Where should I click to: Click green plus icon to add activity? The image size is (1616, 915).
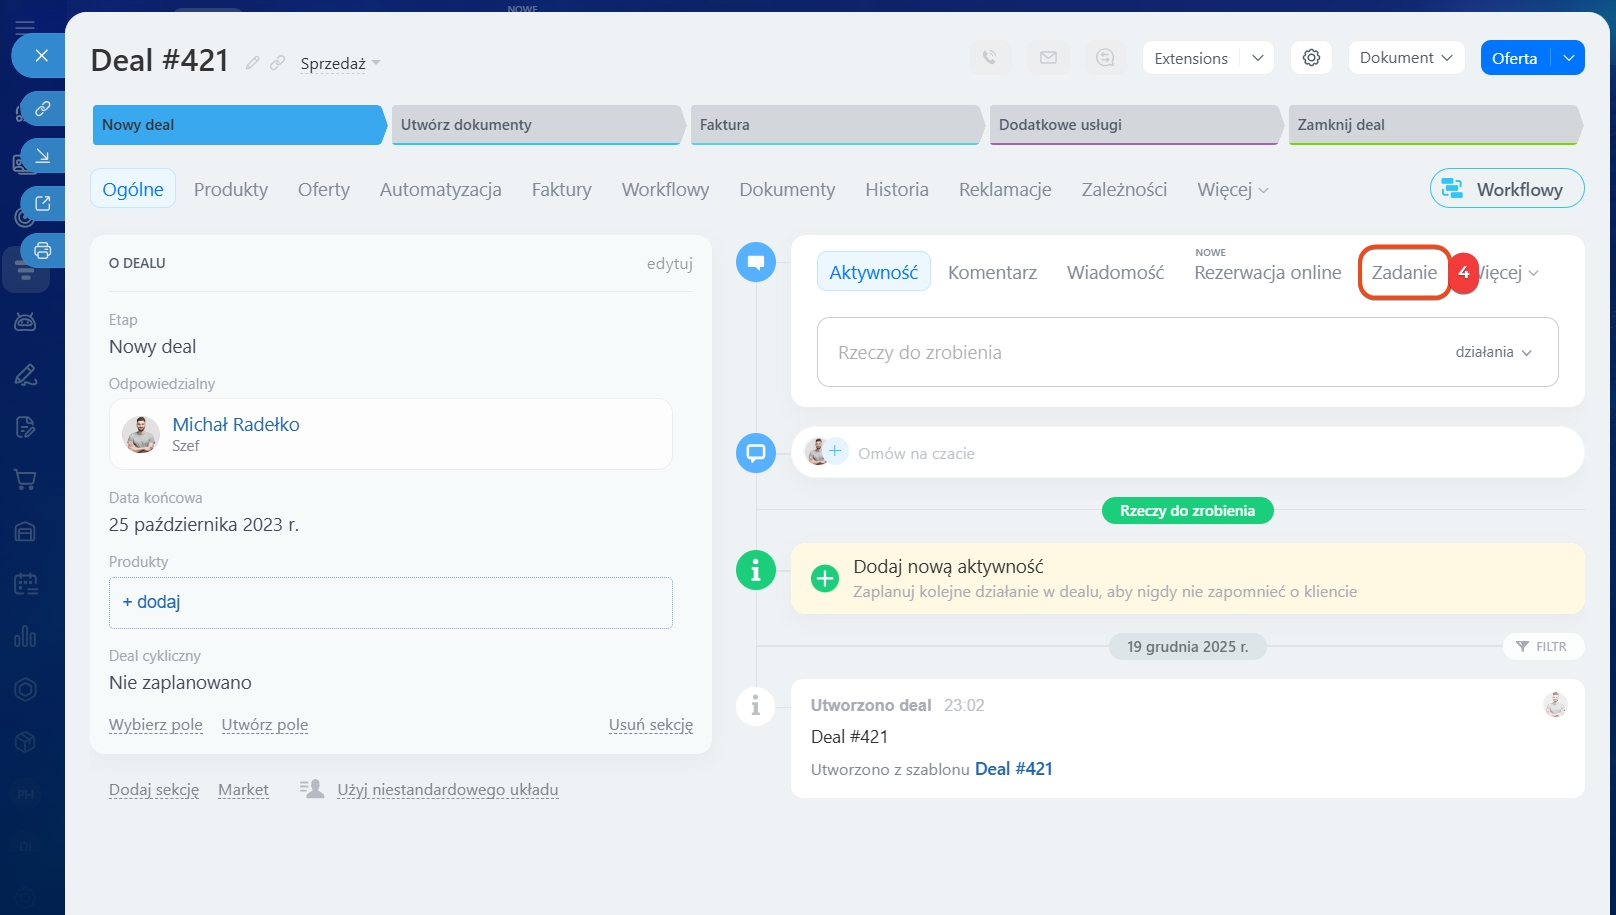[825, 578]
